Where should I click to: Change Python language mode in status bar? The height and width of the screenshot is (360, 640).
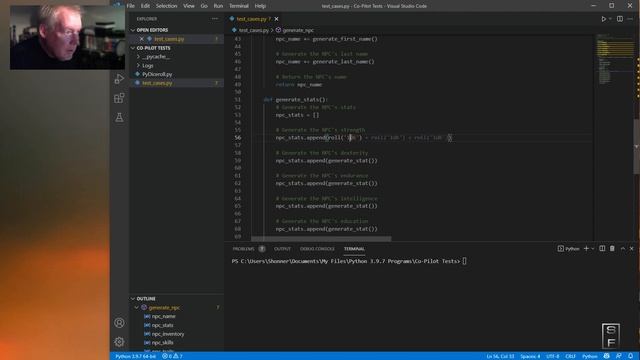[589, 356]
